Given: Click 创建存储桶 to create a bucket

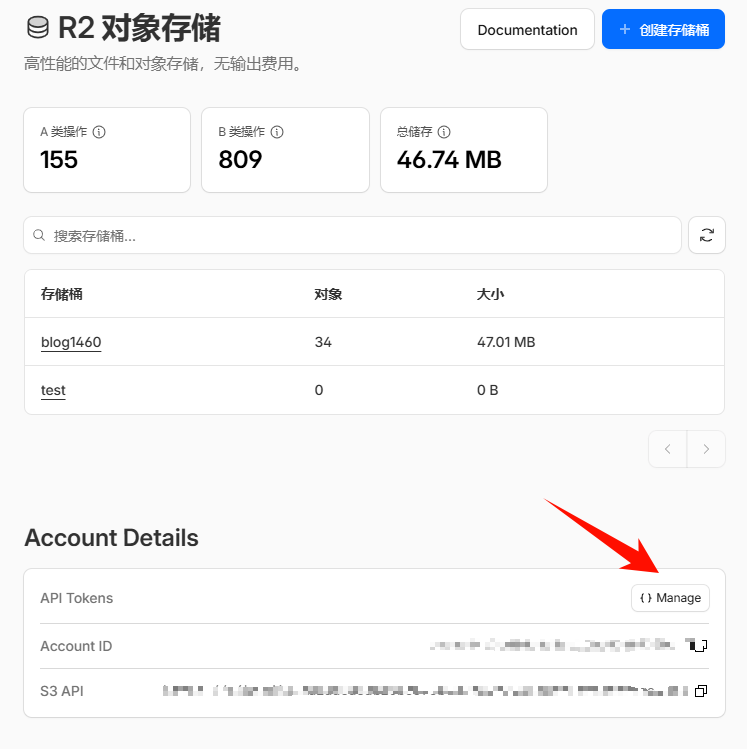Looking at the screenshot, I should 663,30.
